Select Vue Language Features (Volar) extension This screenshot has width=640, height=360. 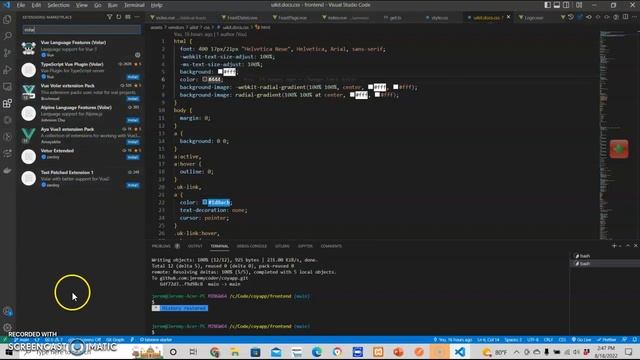click(81, 49)
